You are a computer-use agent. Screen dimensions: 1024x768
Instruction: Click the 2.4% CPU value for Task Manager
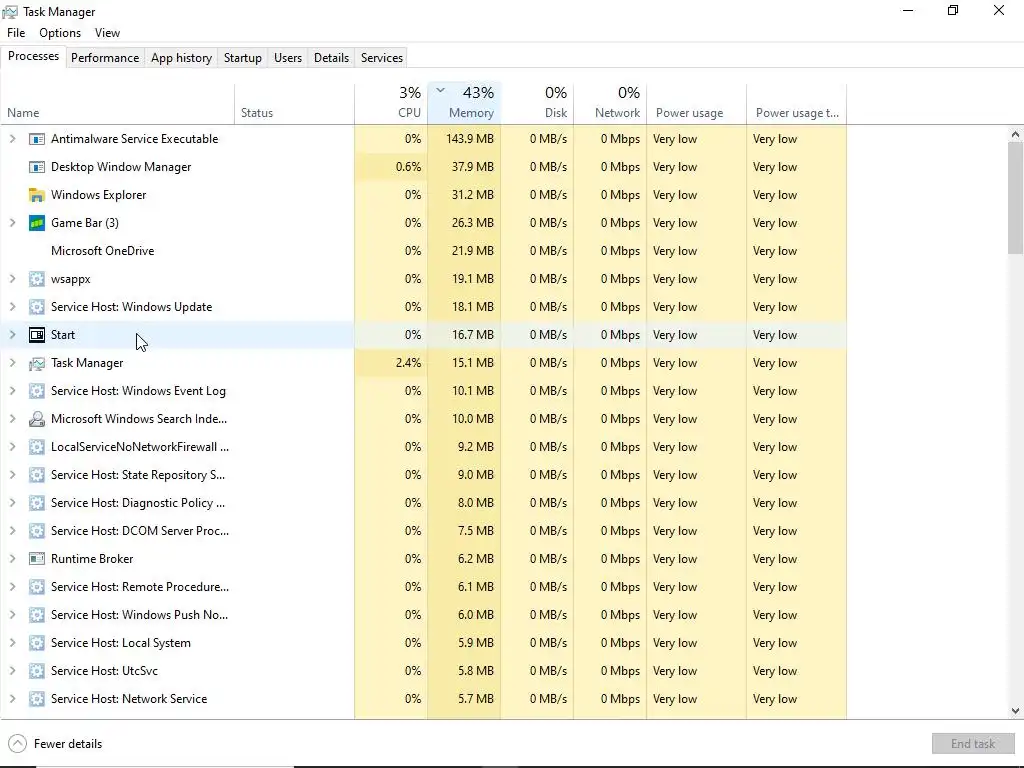(408, 363)
